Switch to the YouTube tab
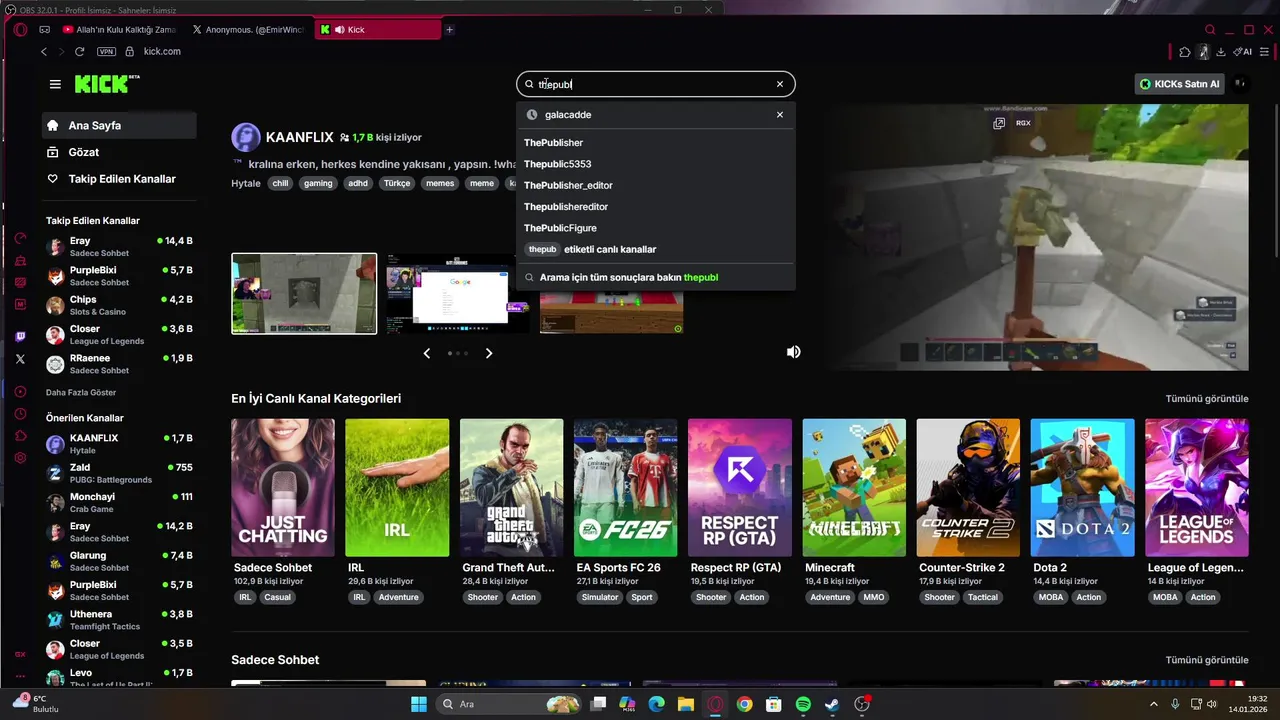The image size is (1280, 720). [120, 30]
